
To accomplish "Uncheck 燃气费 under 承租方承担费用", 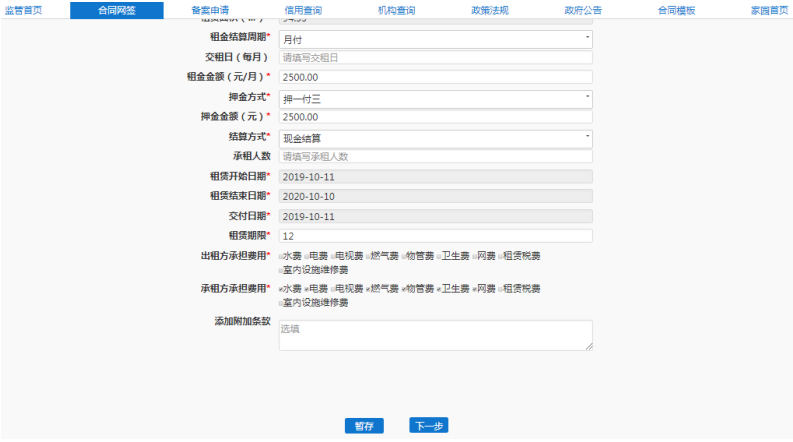I will [x=368, y=289].
